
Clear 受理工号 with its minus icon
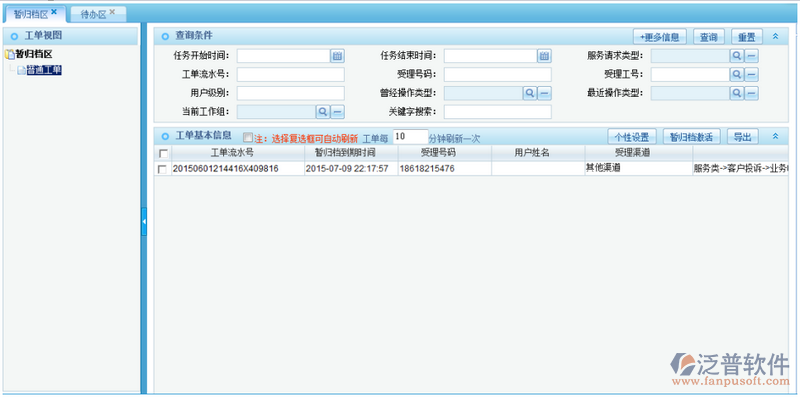[x=752, y=75]
